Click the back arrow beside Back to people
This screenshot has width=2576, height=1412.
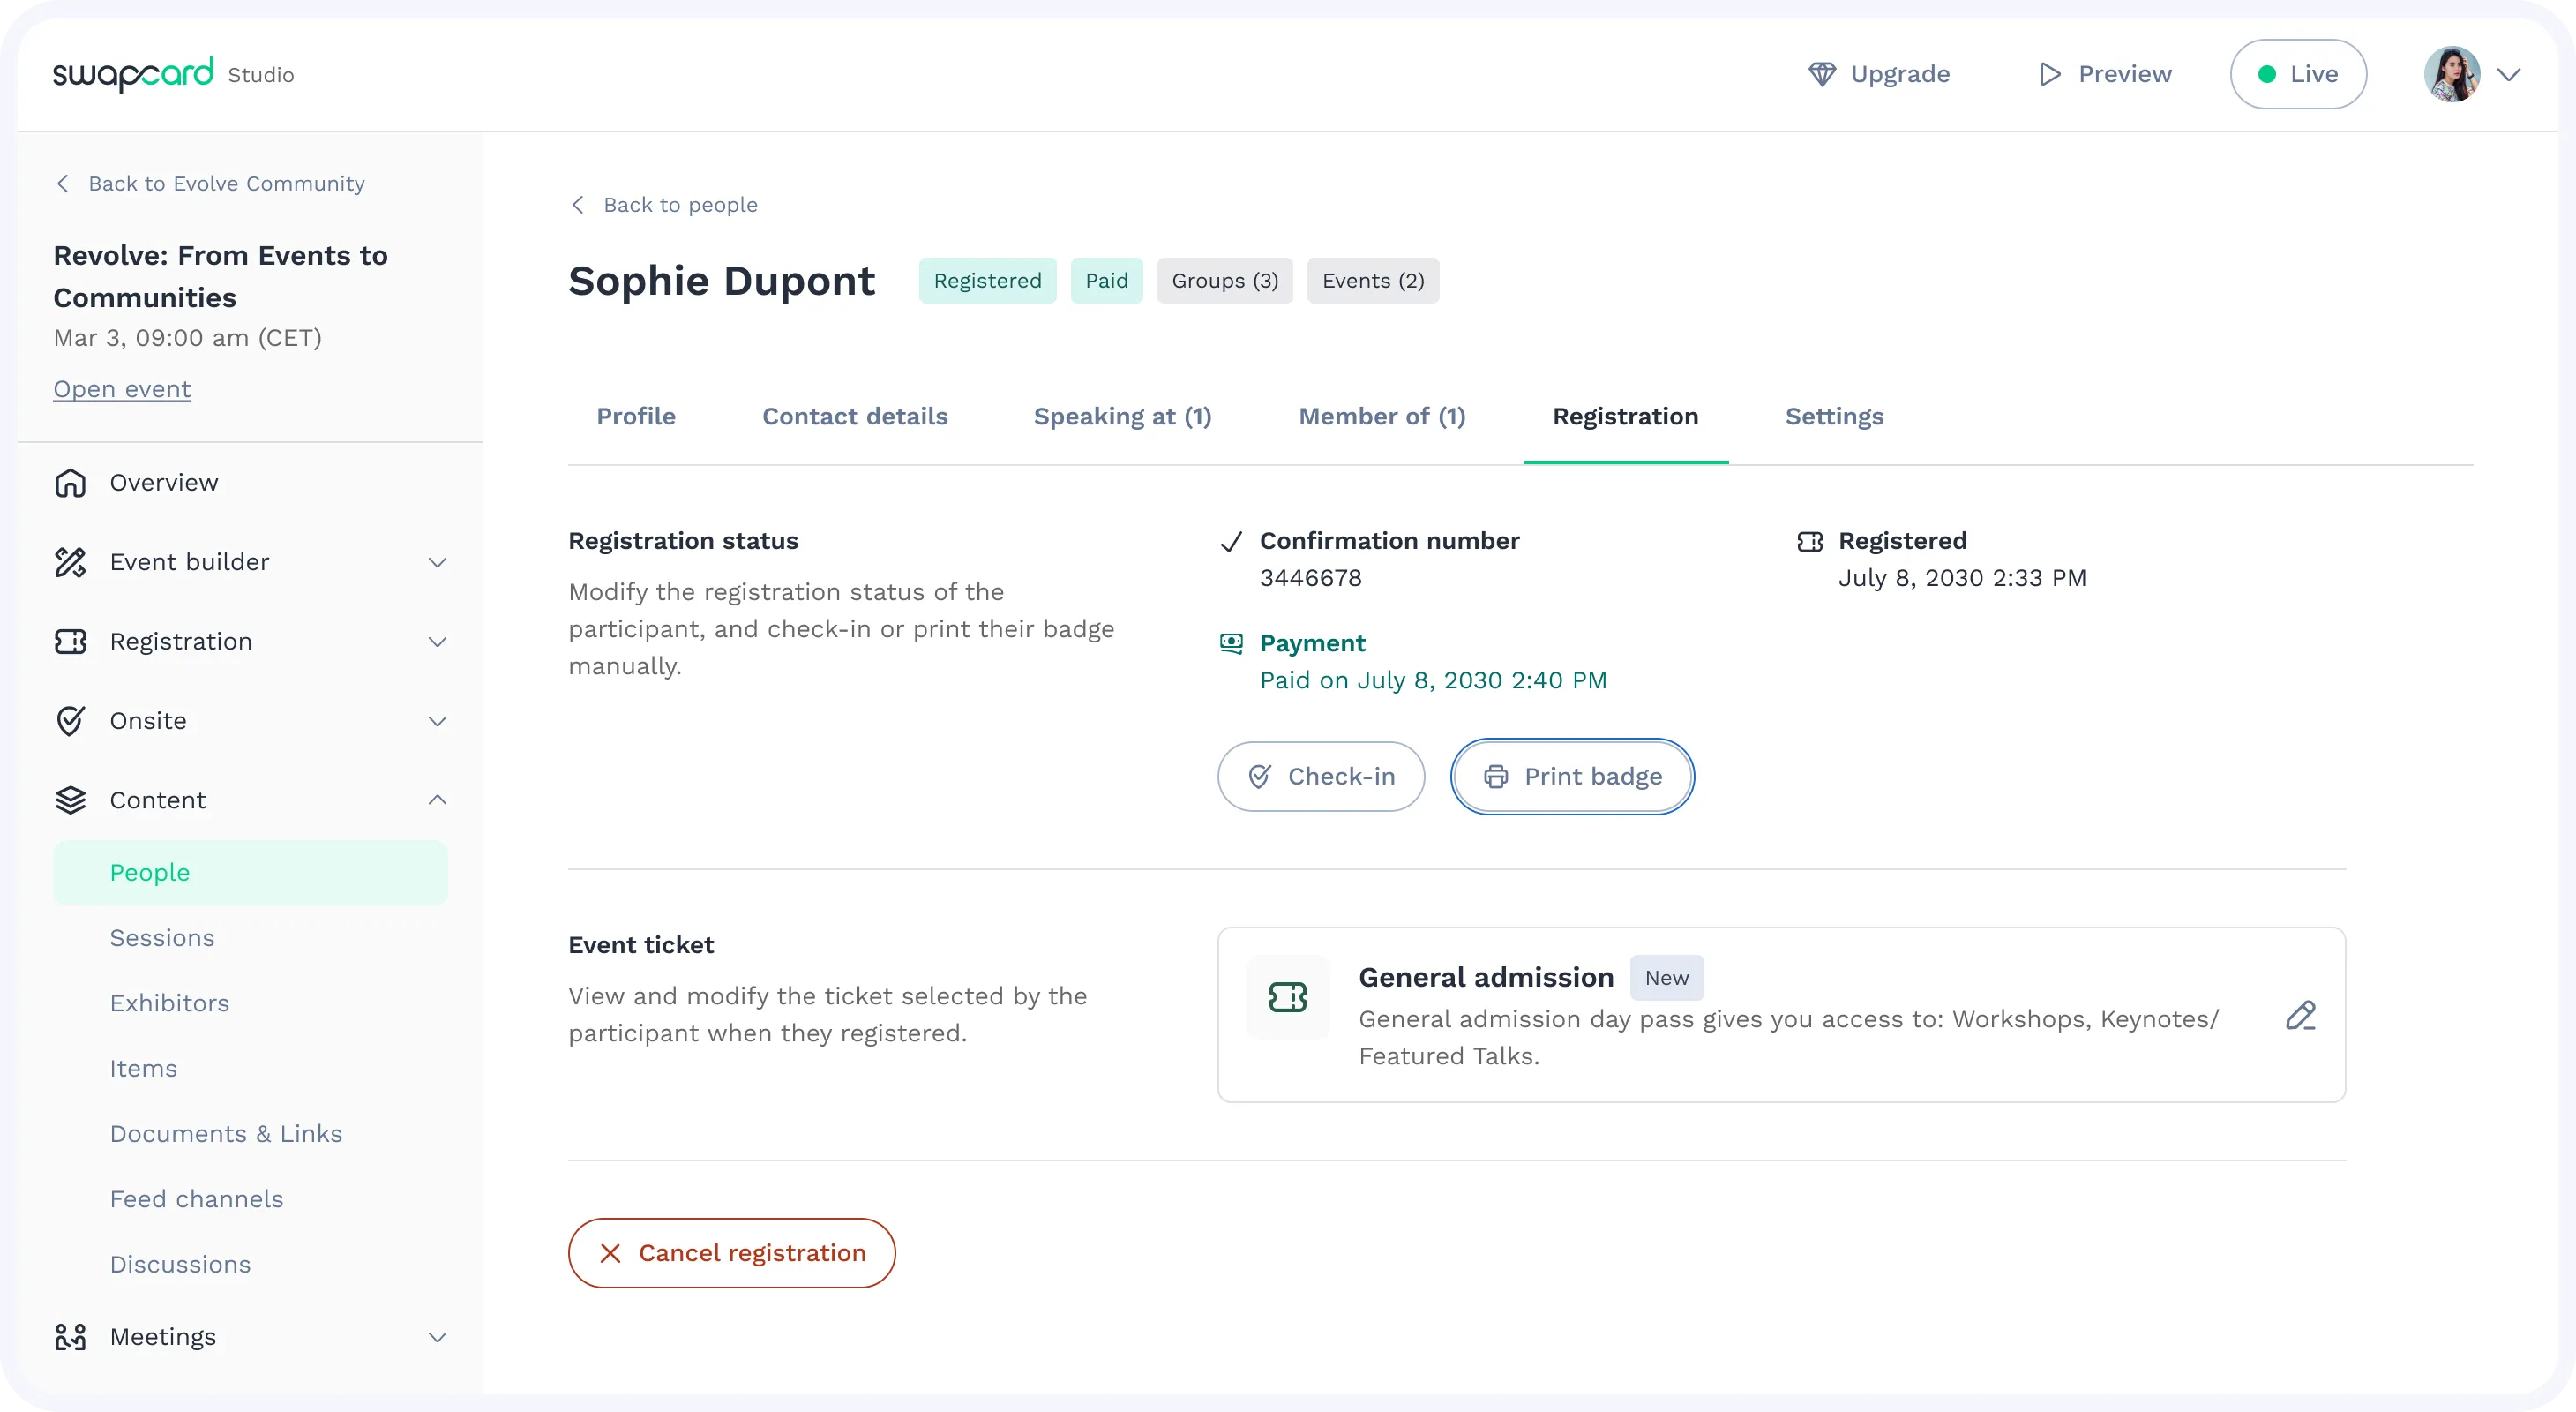pyautogui.click(x=578, y=204)
